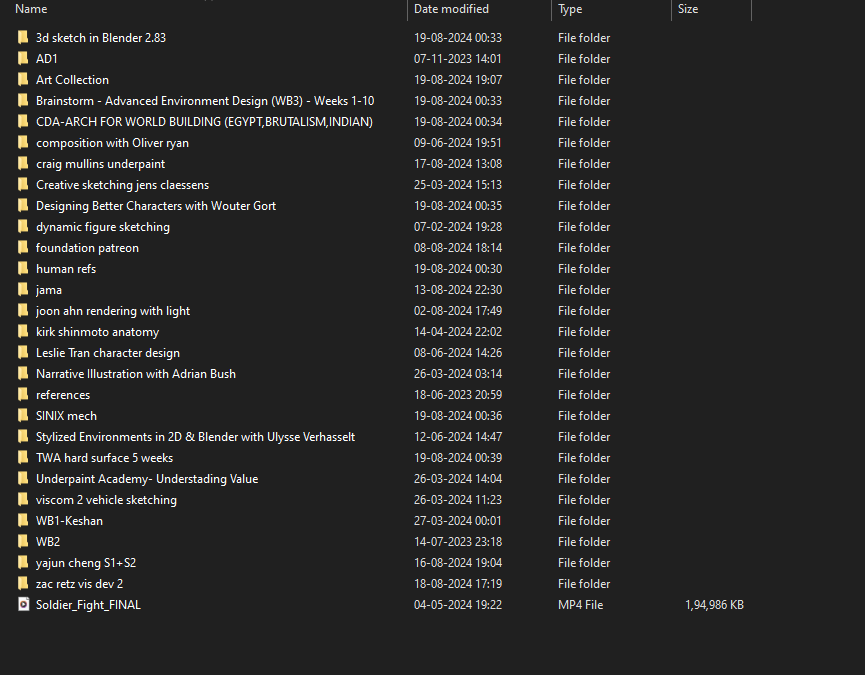Select 'Leslie Tran character design' folder name
Screen dimensions: 865x675
pos(108,352)
